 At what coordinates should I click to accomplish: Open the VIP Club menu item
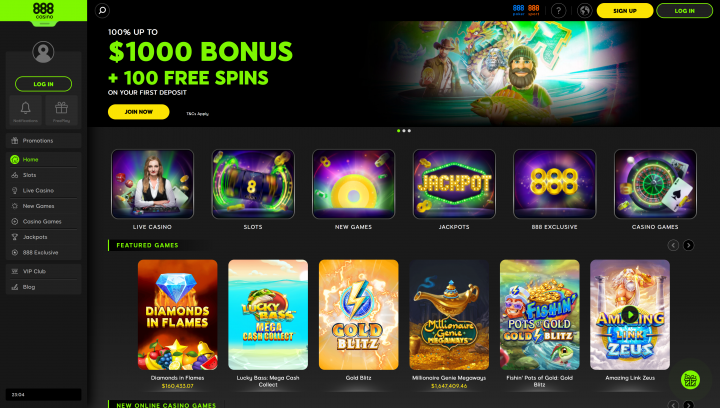click(44, 271)
